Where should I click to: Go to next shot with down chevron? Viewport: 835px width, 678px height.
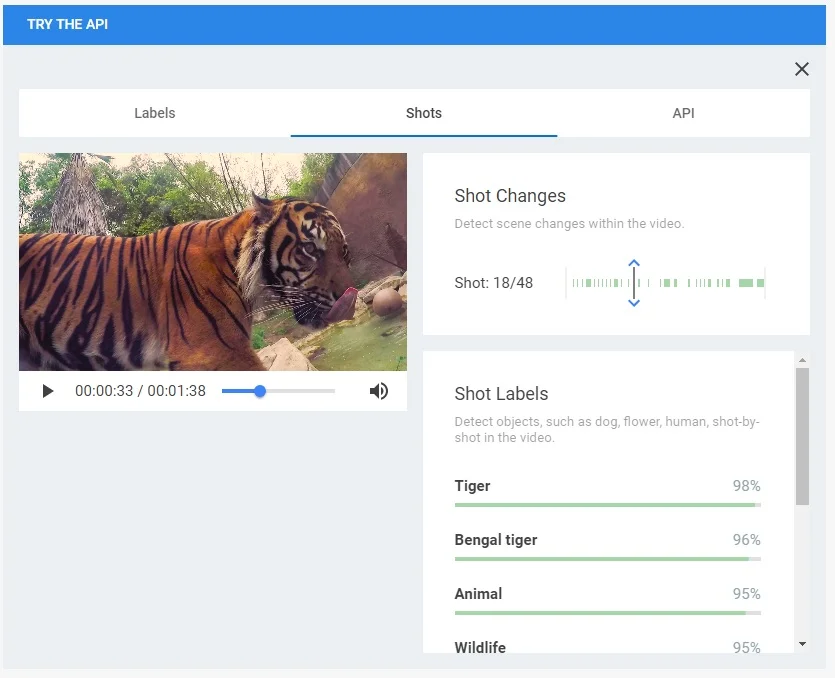click(634, 303)
